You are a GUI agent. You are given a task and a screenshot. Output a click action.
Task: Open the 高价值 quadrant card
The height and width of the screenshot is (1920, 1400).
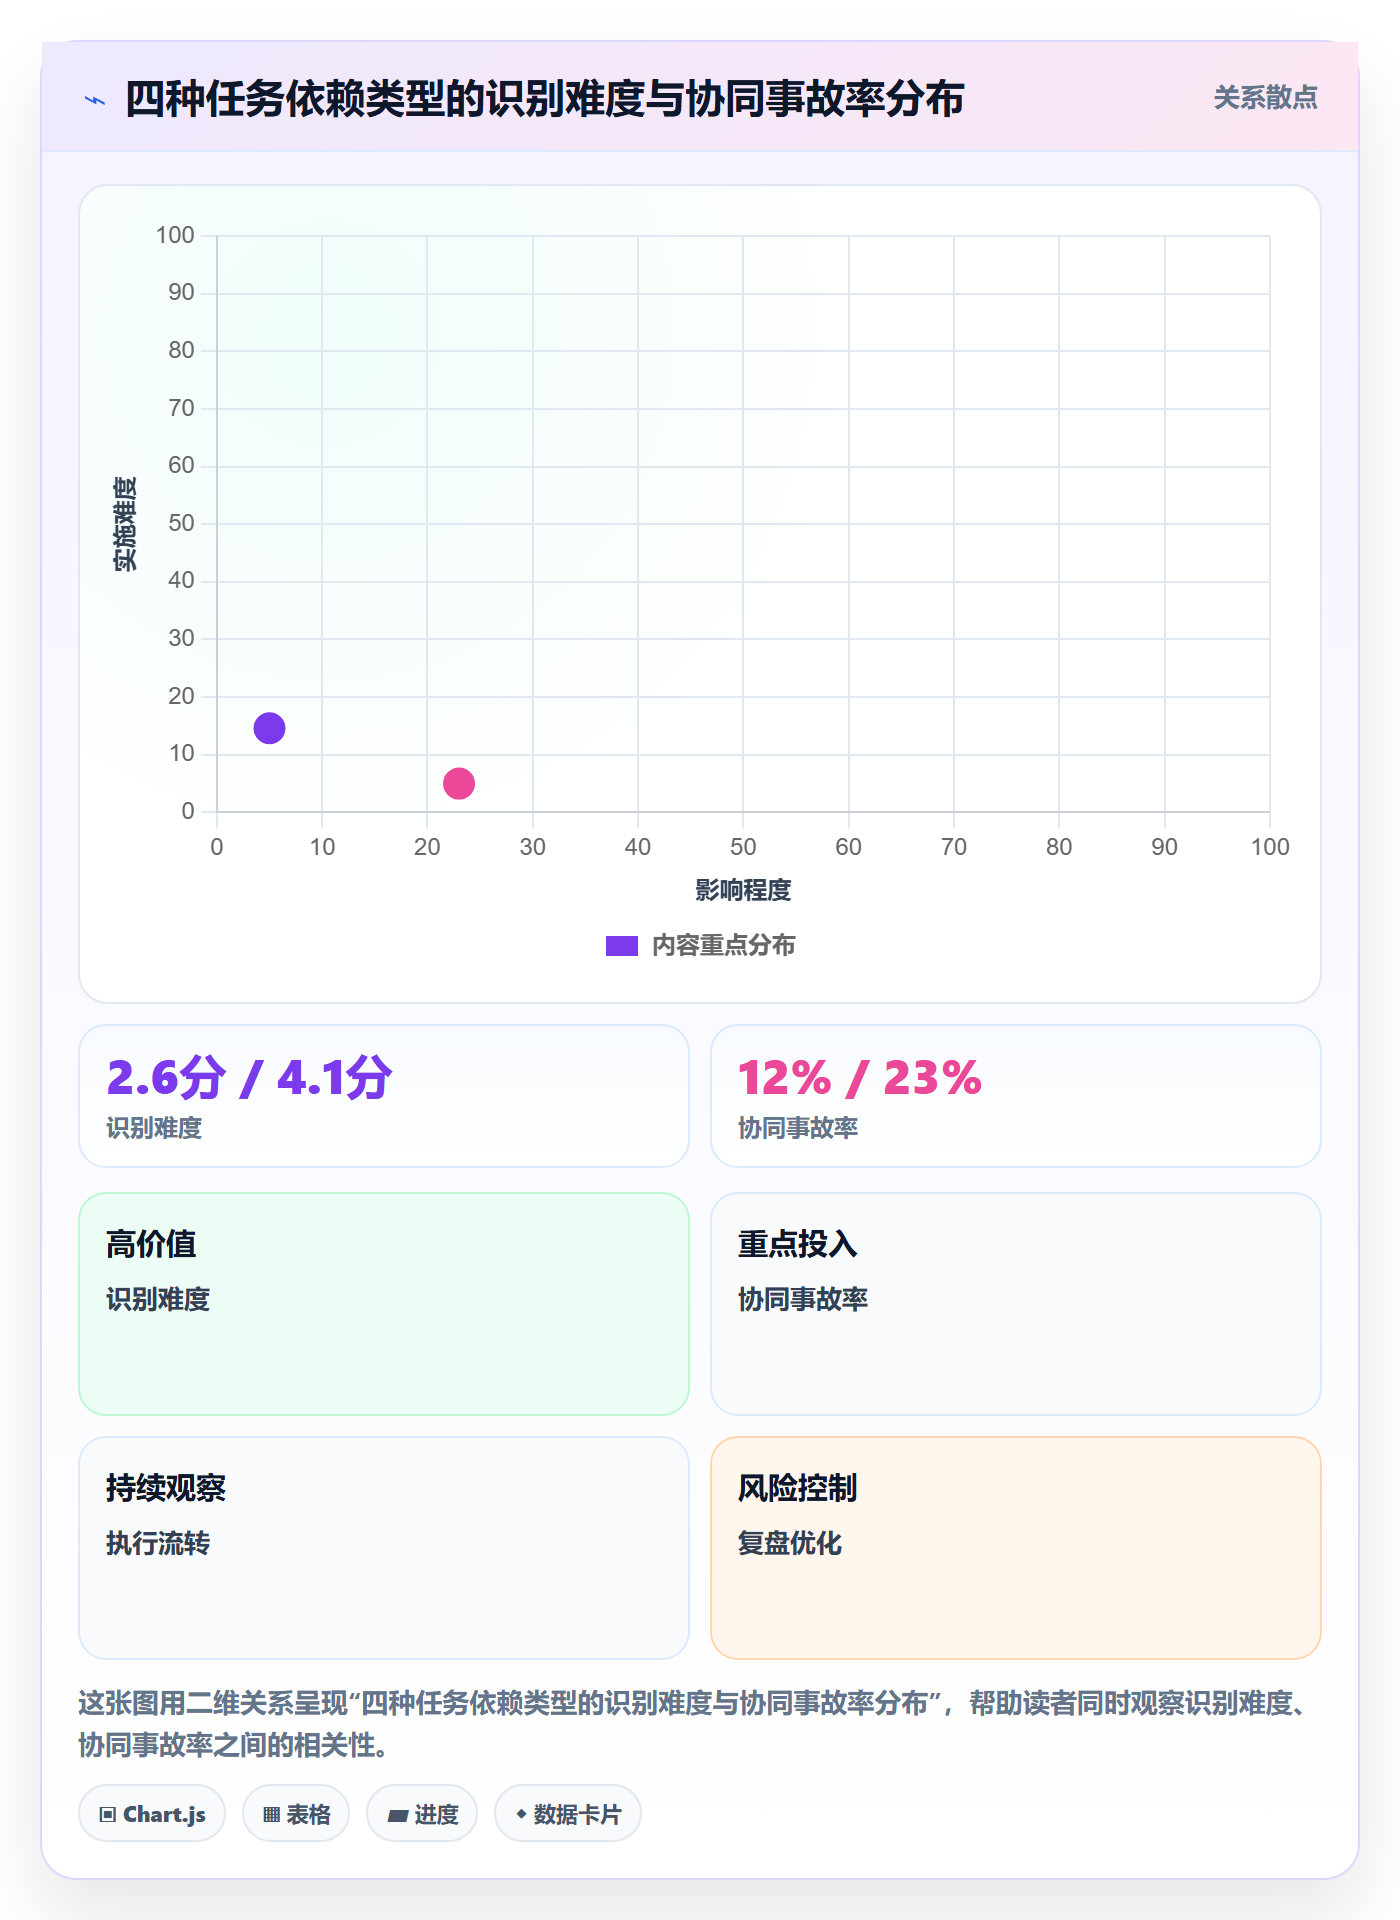(x=384, y=1304)
